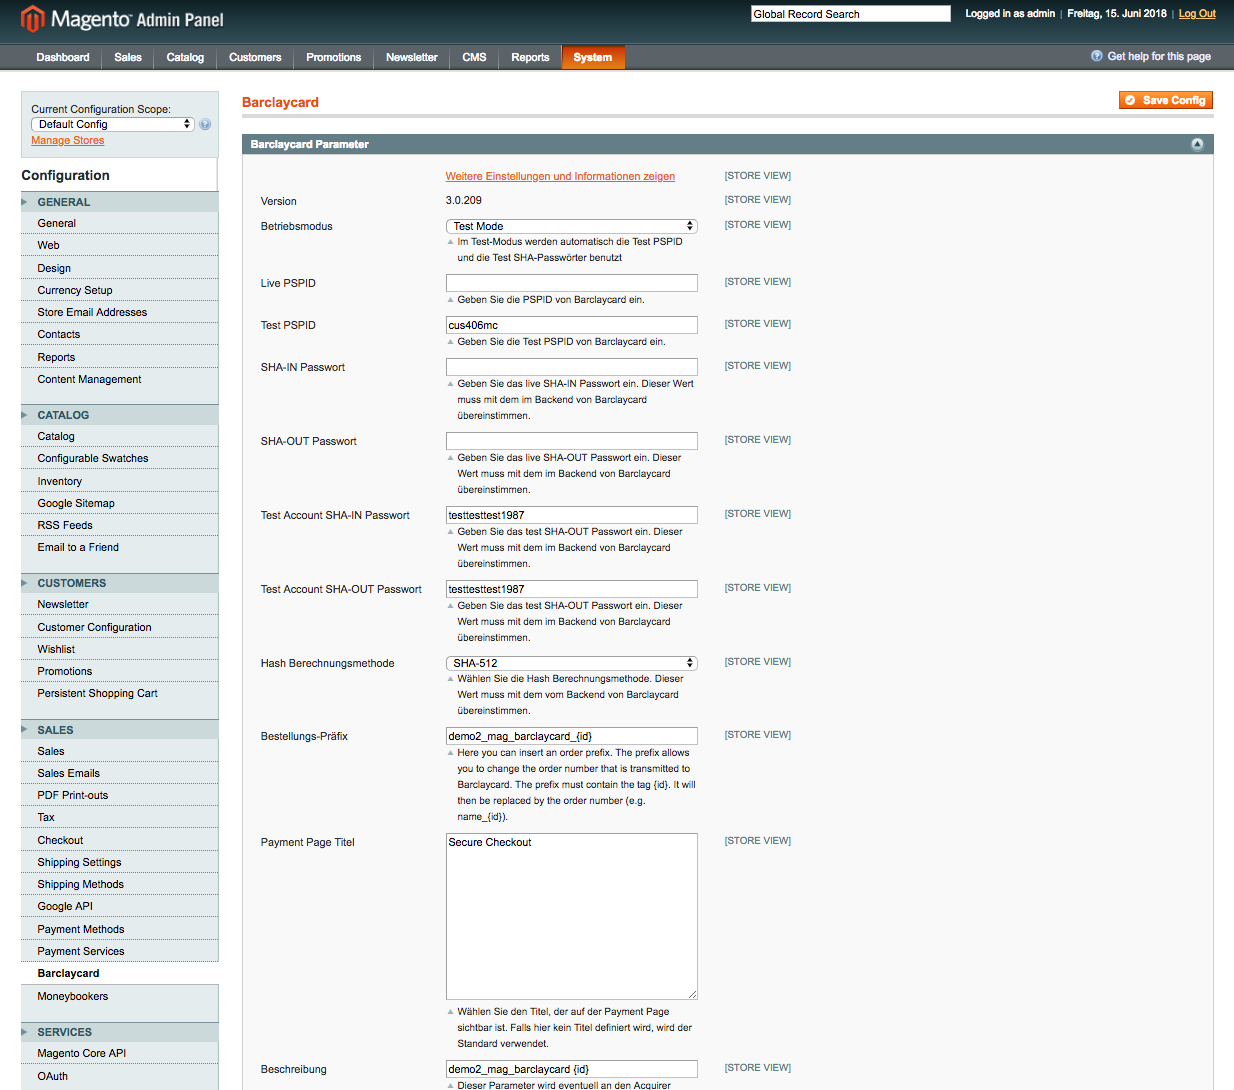Open PDF Print-outs section
The width and height of the screenshot is (1234, 1090).
(x=120, y=795)
